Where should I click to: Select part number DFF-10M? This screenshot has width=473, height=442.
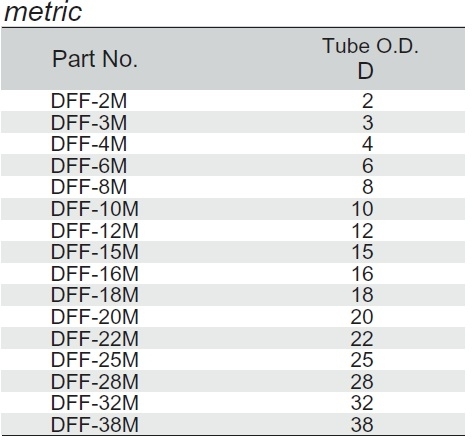click(95, 209)
